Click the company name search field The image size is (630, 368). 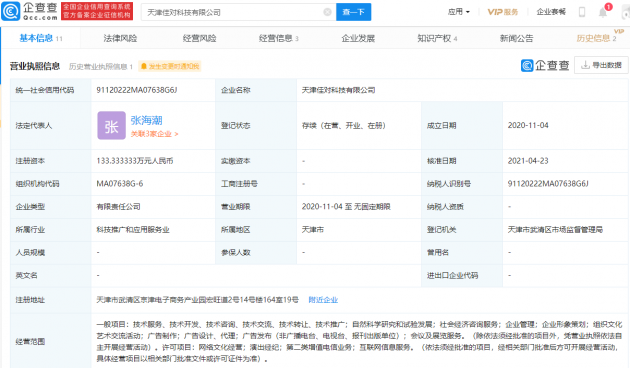234,12
